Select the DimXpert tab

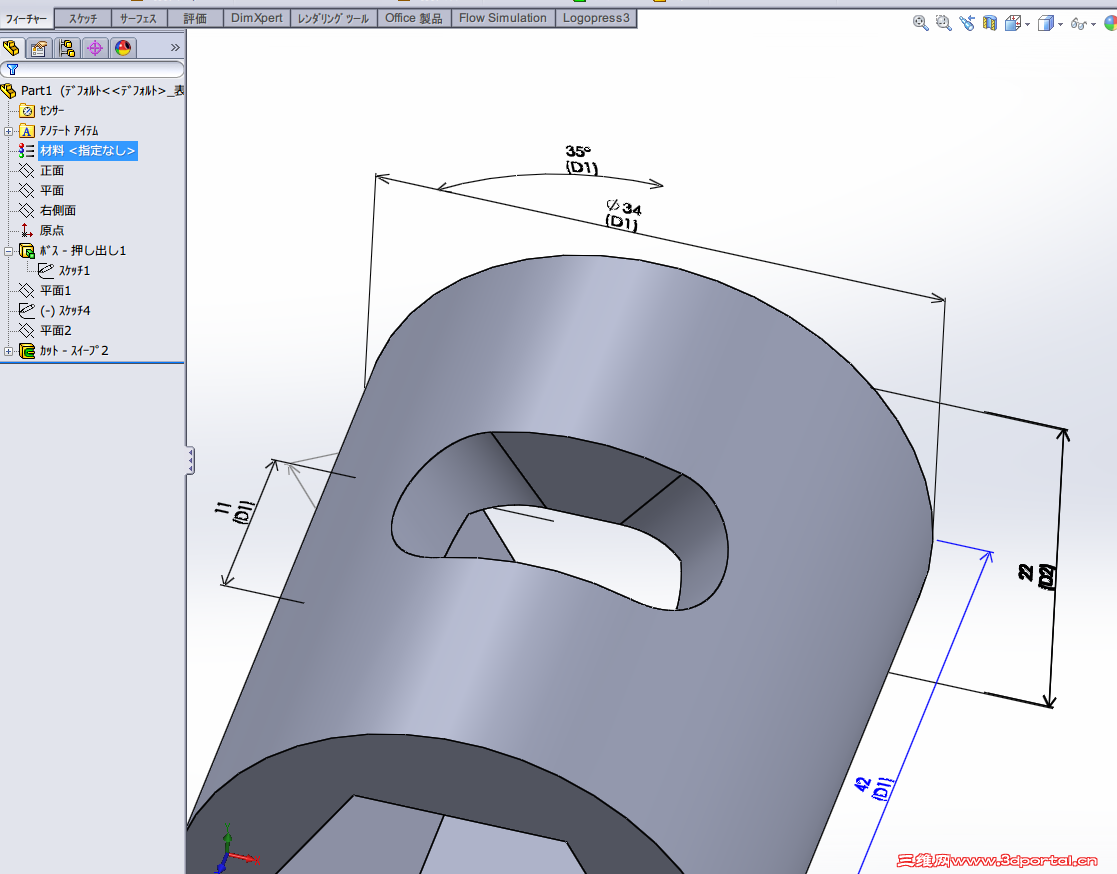(256, 19)
